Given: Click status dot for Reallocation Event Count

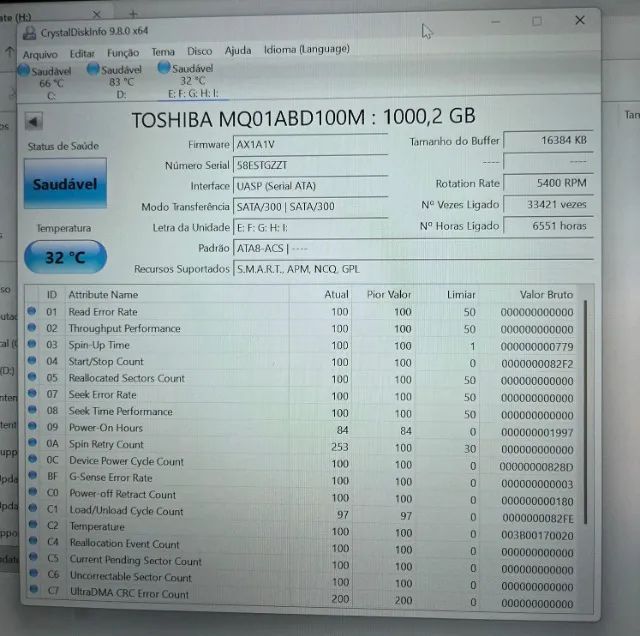Looking at the screenshot, I should 33,540.
